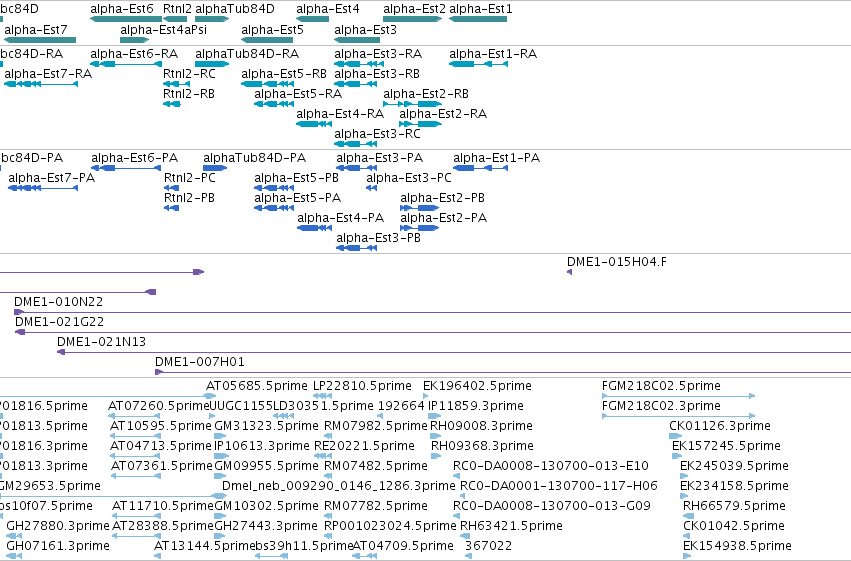Select the AT05685.5prime EST label
Viewport: 851px width, 561px height.
pos(257,386)
